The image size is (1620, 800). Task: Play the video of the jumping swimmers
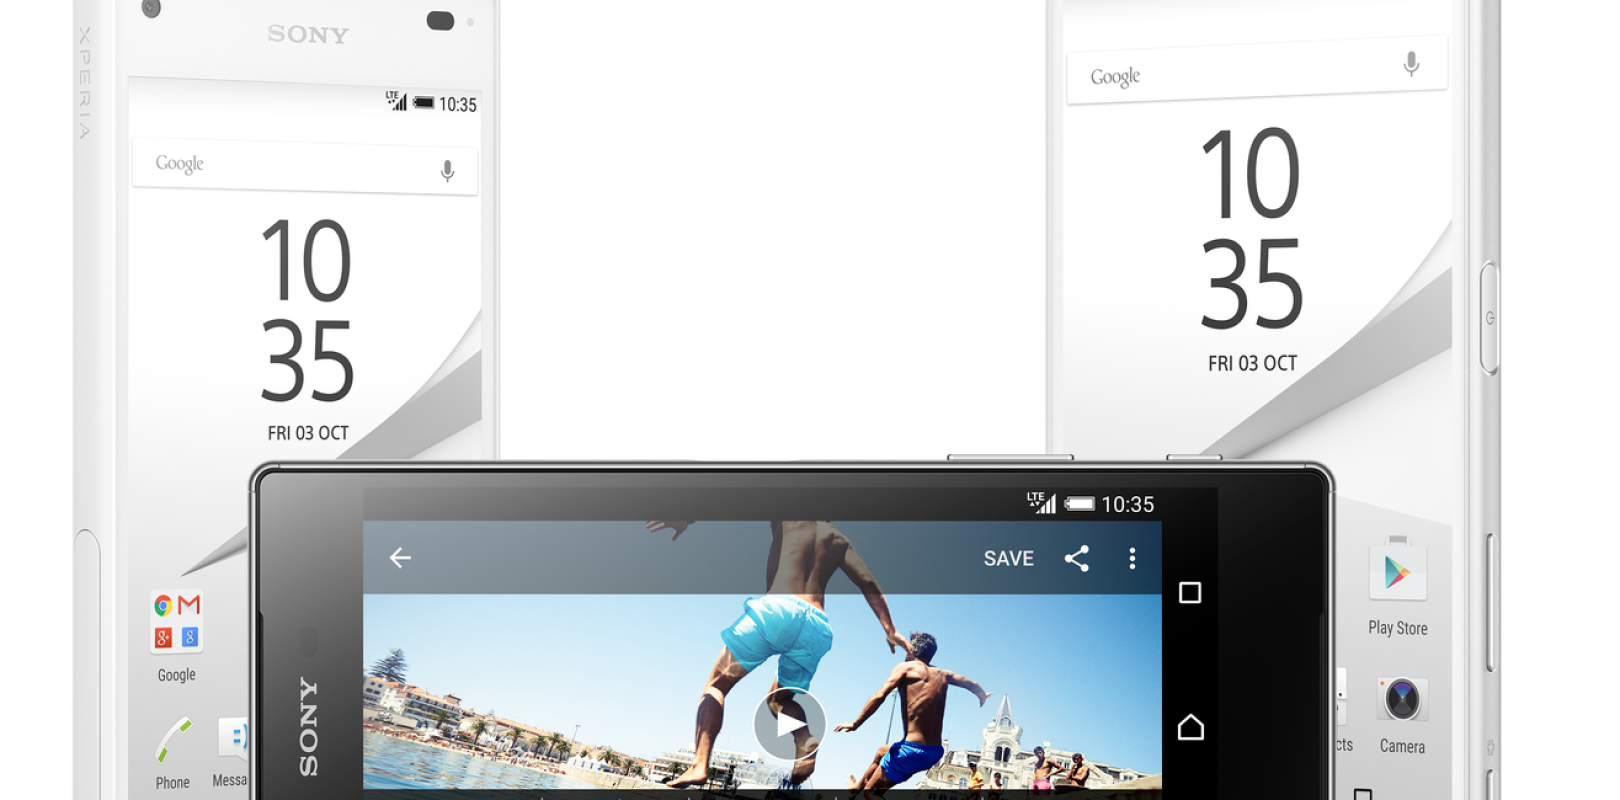(789, 724)
